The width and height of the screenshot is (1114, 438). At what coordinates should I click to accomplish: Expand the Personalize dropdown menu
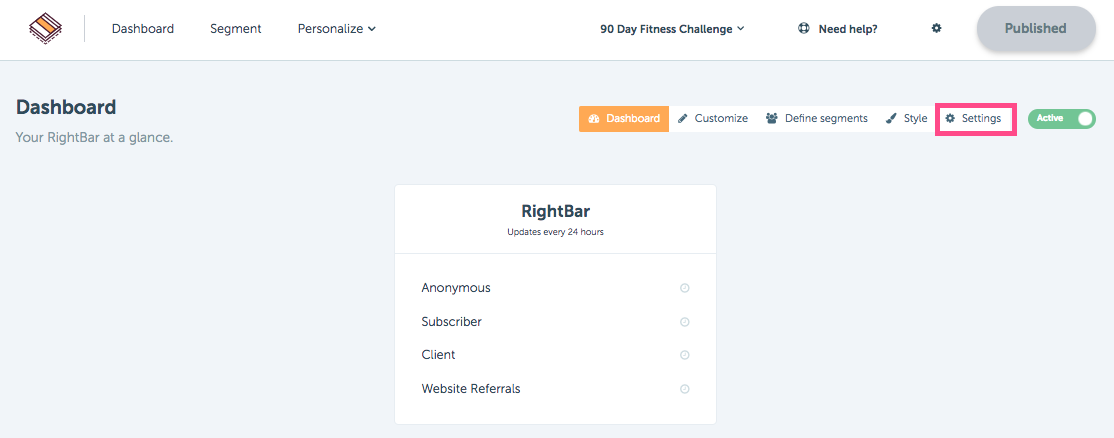(x=337, y=29)
